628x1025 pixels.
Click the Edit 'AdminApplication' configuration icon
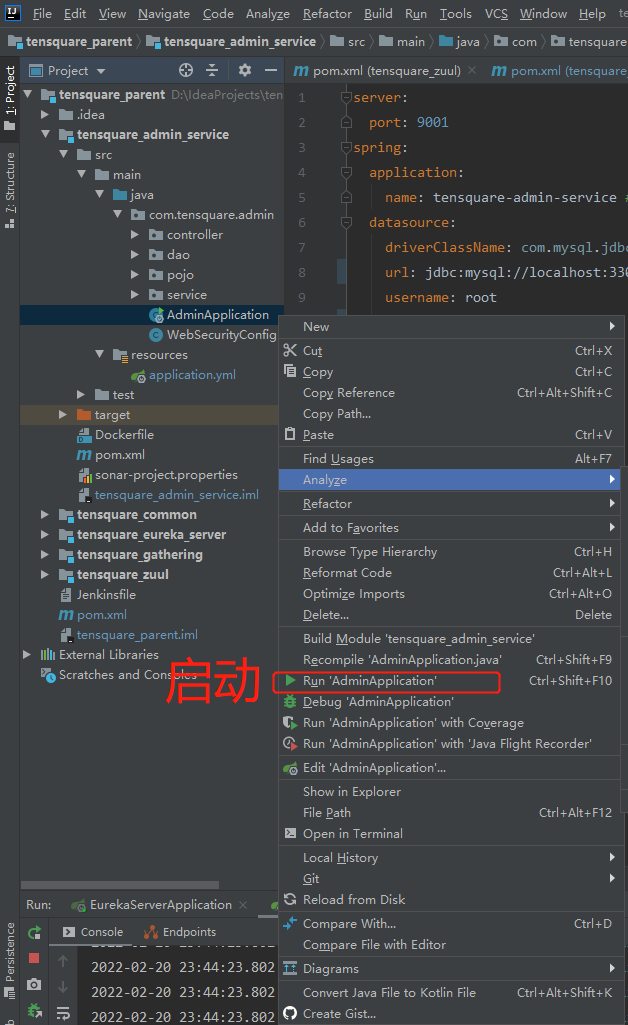coord(290,768)
